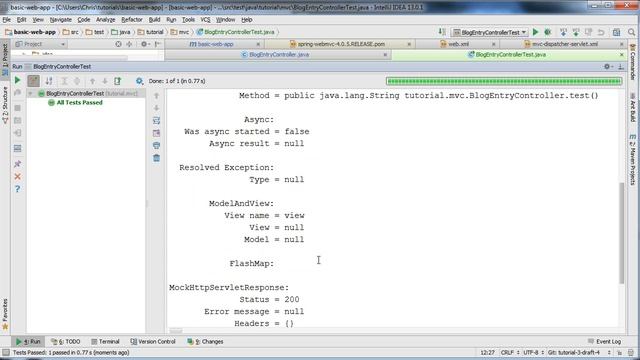Collapse BlogEntryControllerTest tree node

point(30,93)
